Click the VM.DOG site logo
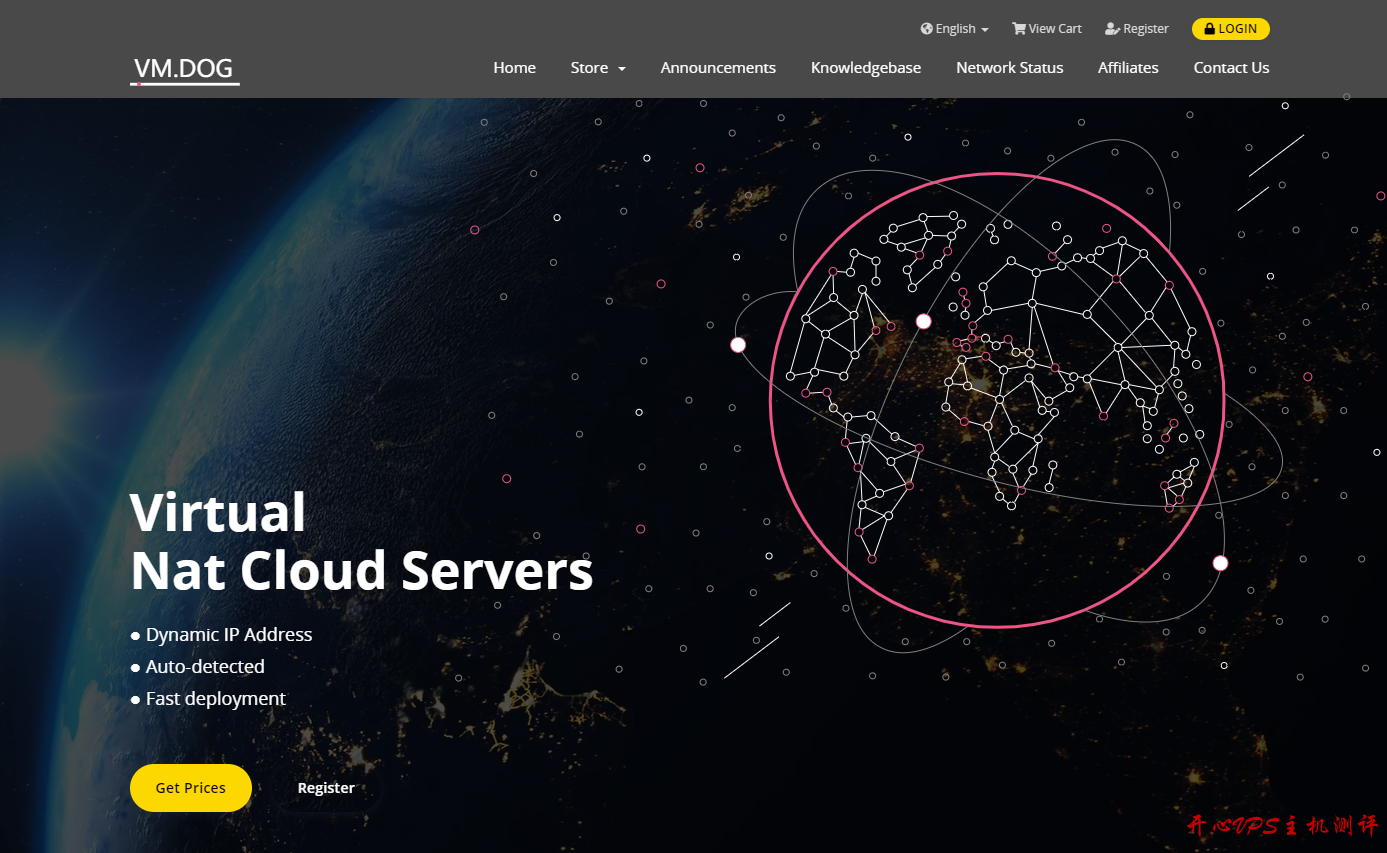This screenshot has height=853, width=1387. click(x=184, y=69)
